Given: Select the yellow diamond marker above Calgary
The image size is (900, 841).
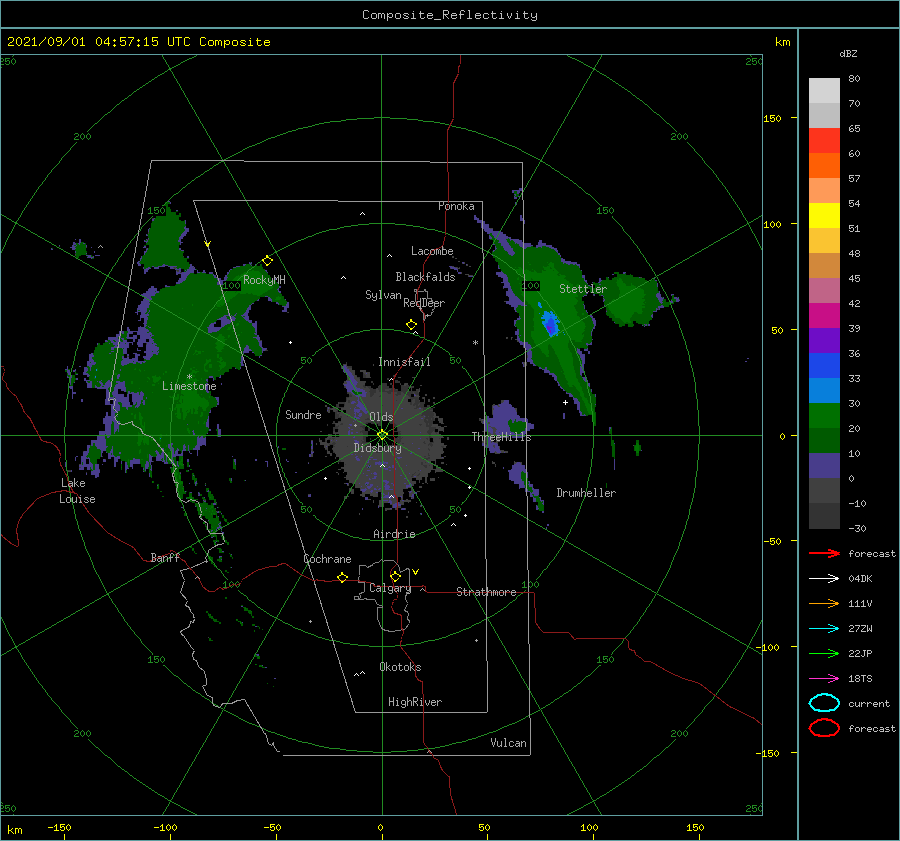Looking at the screenshot, I should click(395, 576).
